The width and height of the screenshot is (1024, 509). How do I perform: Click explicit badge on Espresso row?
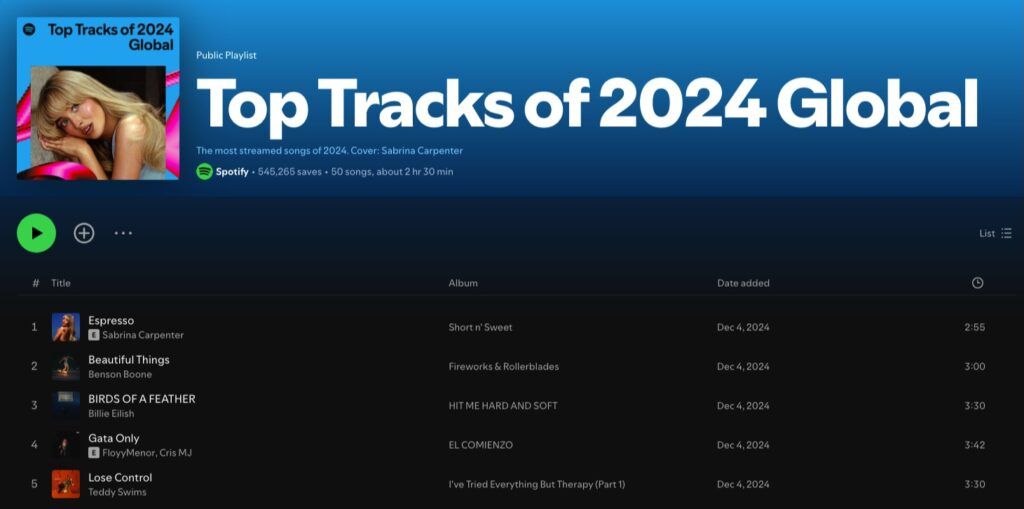pos(93,335)
